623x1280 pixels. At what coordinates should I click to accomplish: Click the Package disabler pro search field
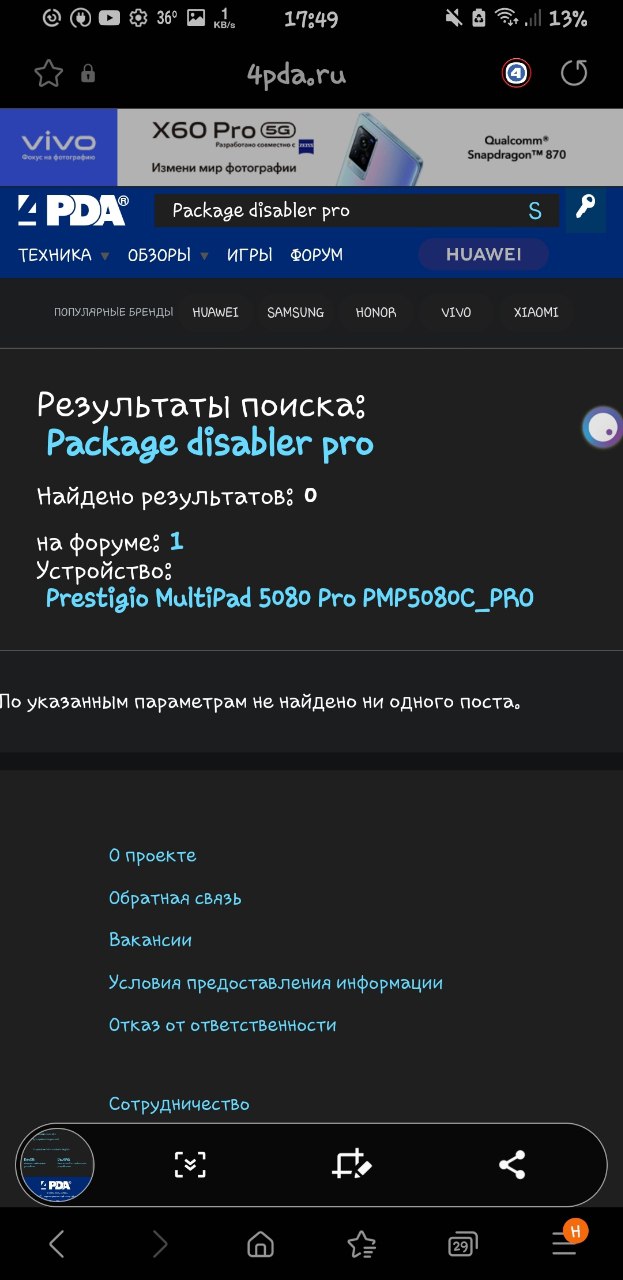(356, 210)
